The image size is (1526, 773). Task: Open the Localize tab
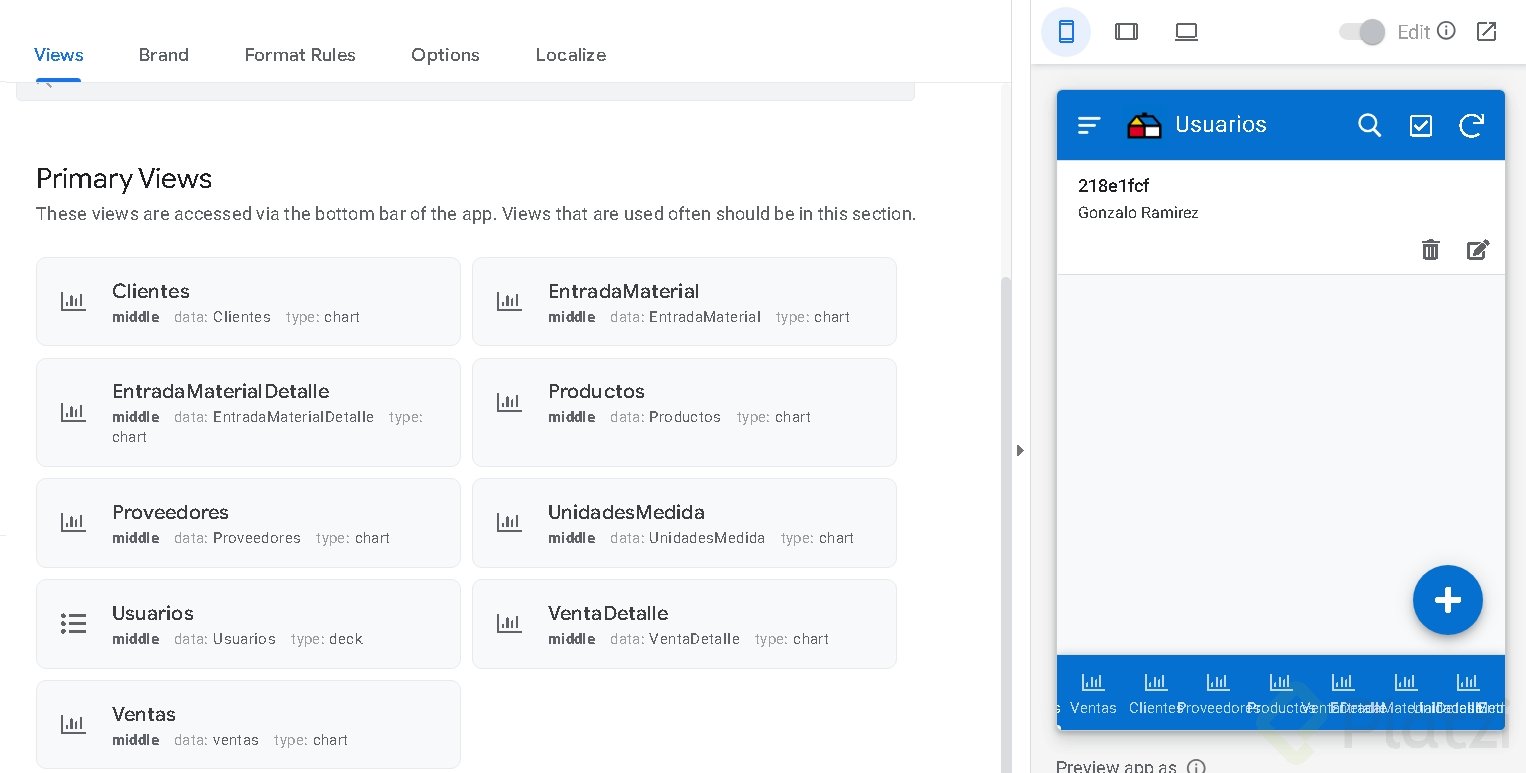coord(570,55)
